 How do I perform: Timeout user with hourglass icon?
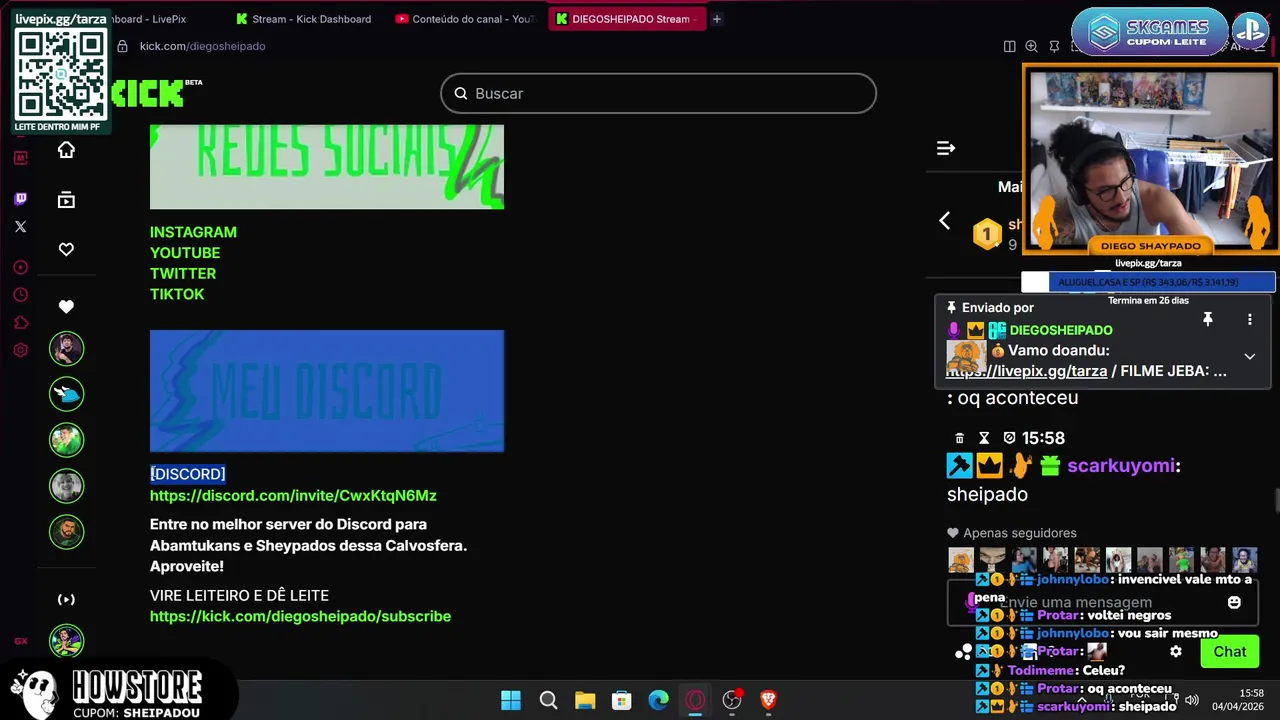pyautogui.click(x=984, y=438)
